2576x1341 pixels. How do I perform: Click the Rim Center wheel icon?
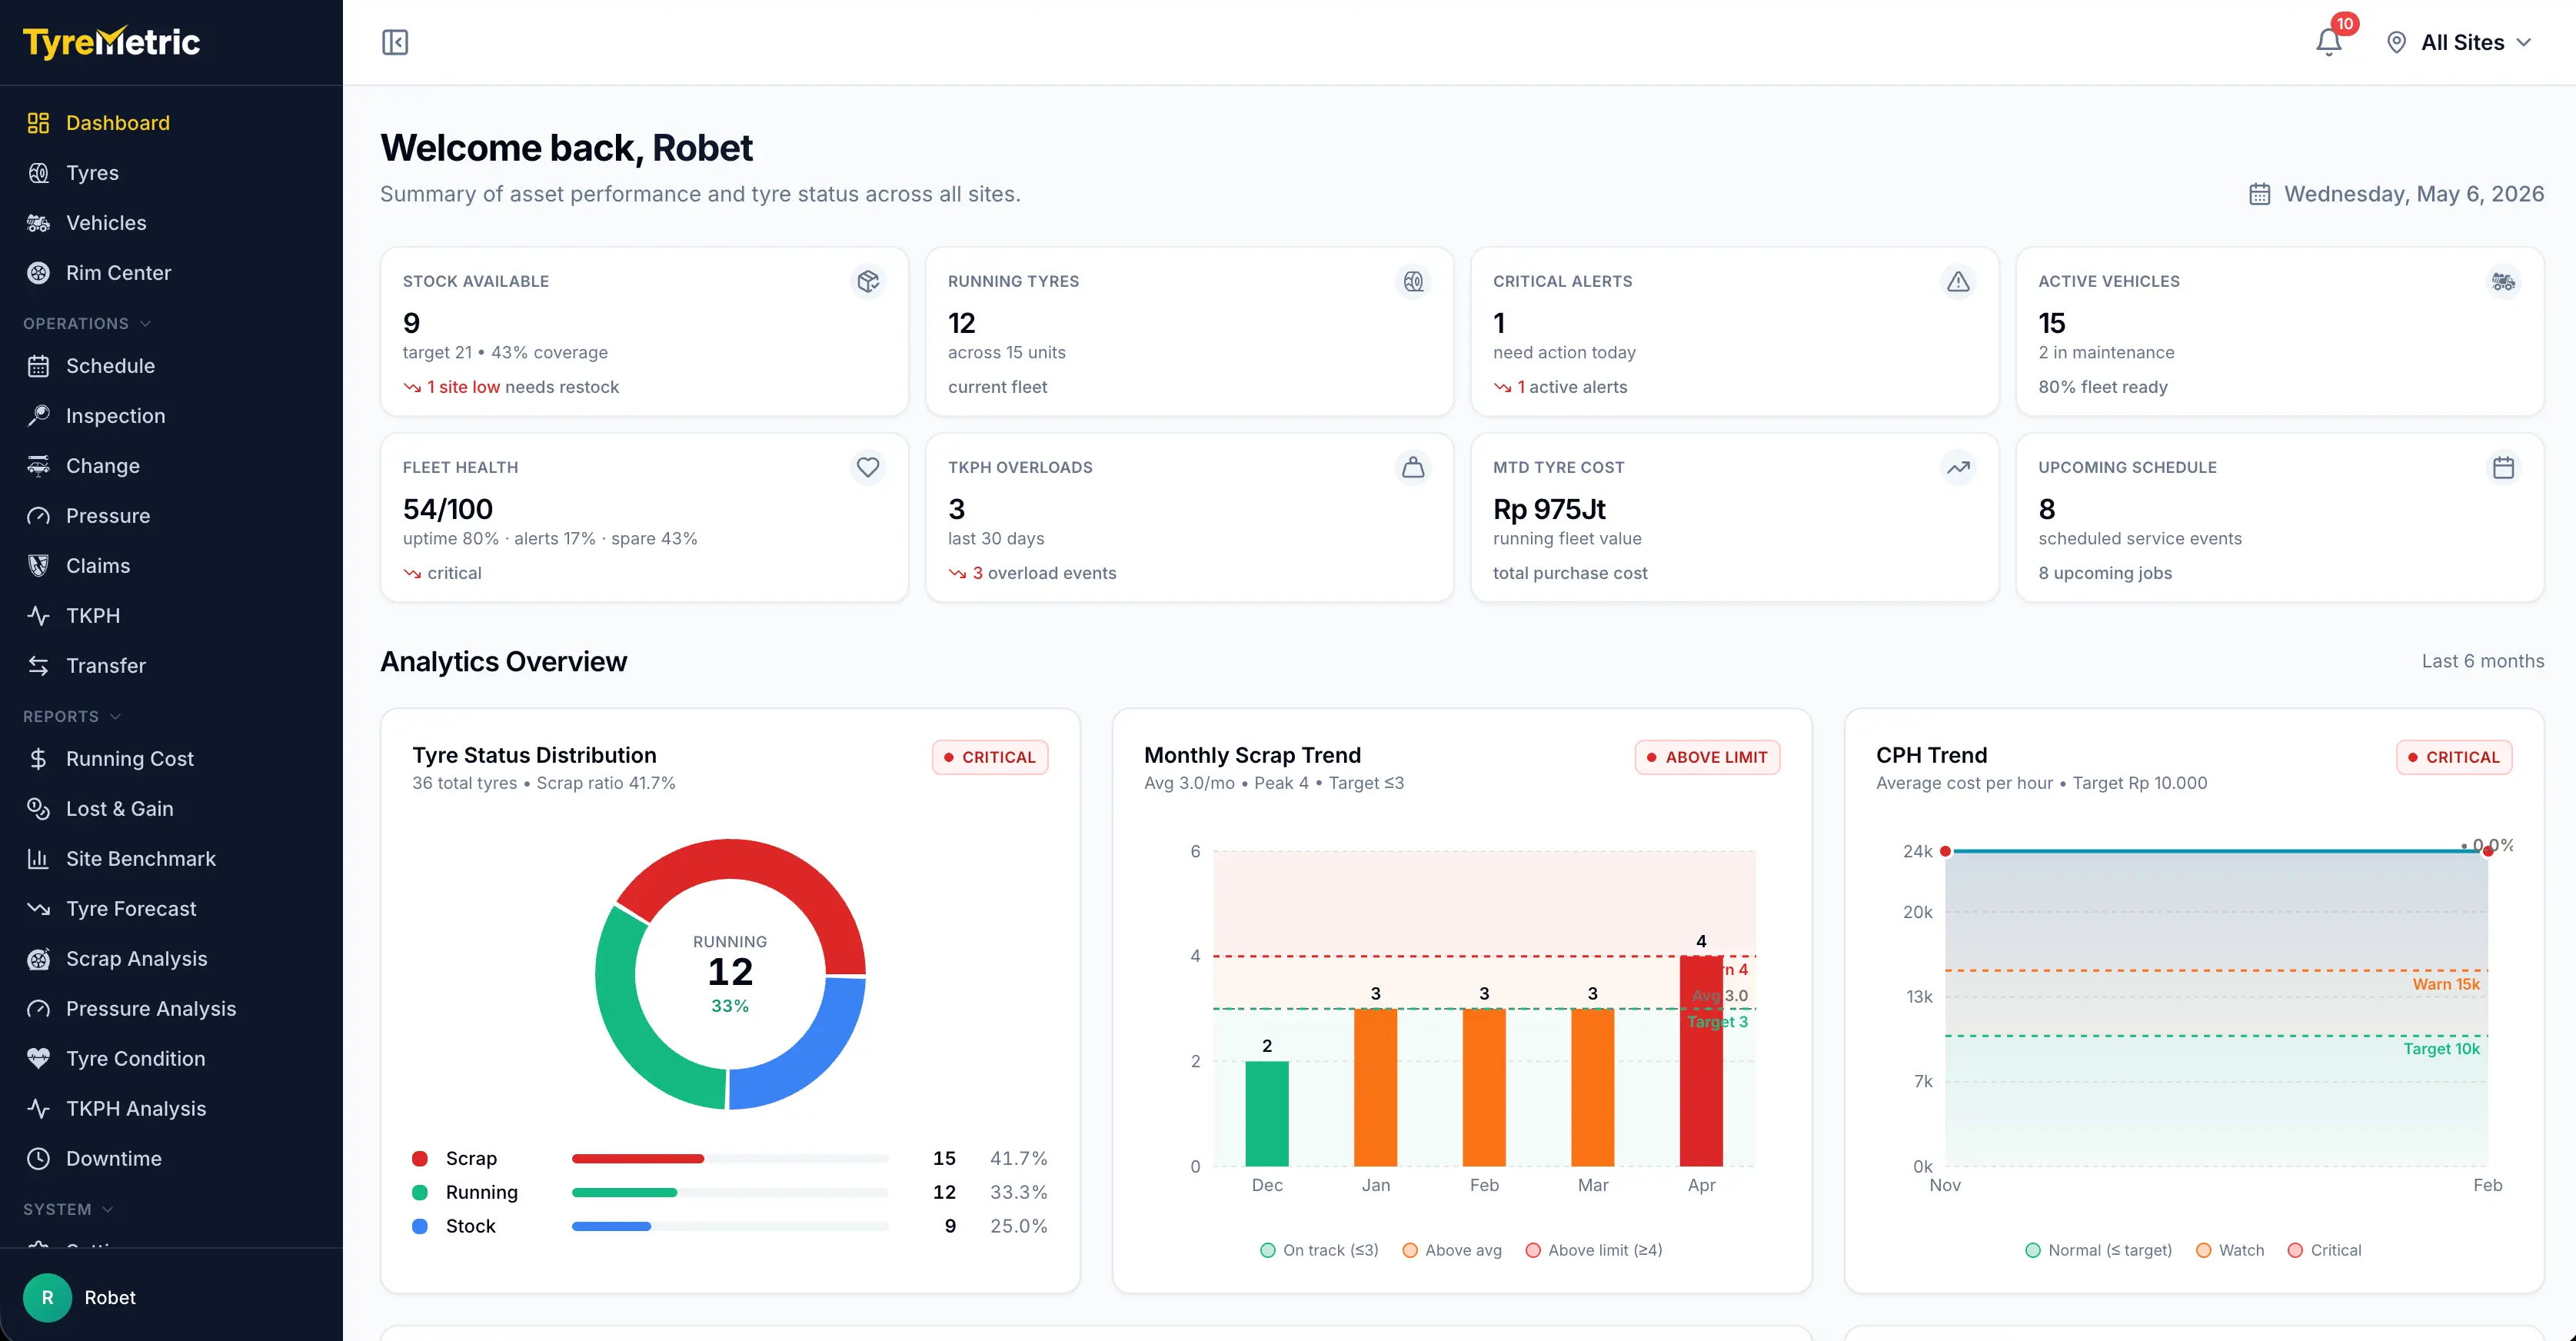(x=38, y=273)
